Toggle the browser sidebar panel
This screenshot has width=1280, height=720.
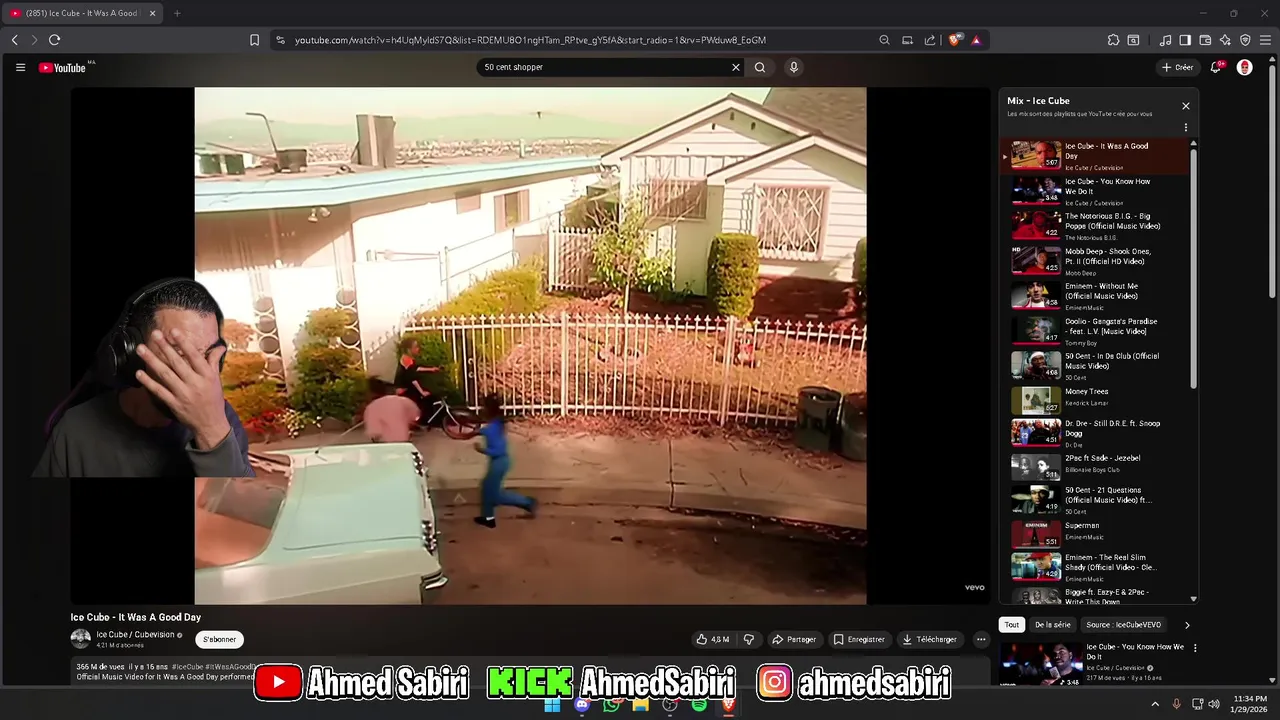pos(1185,40)
